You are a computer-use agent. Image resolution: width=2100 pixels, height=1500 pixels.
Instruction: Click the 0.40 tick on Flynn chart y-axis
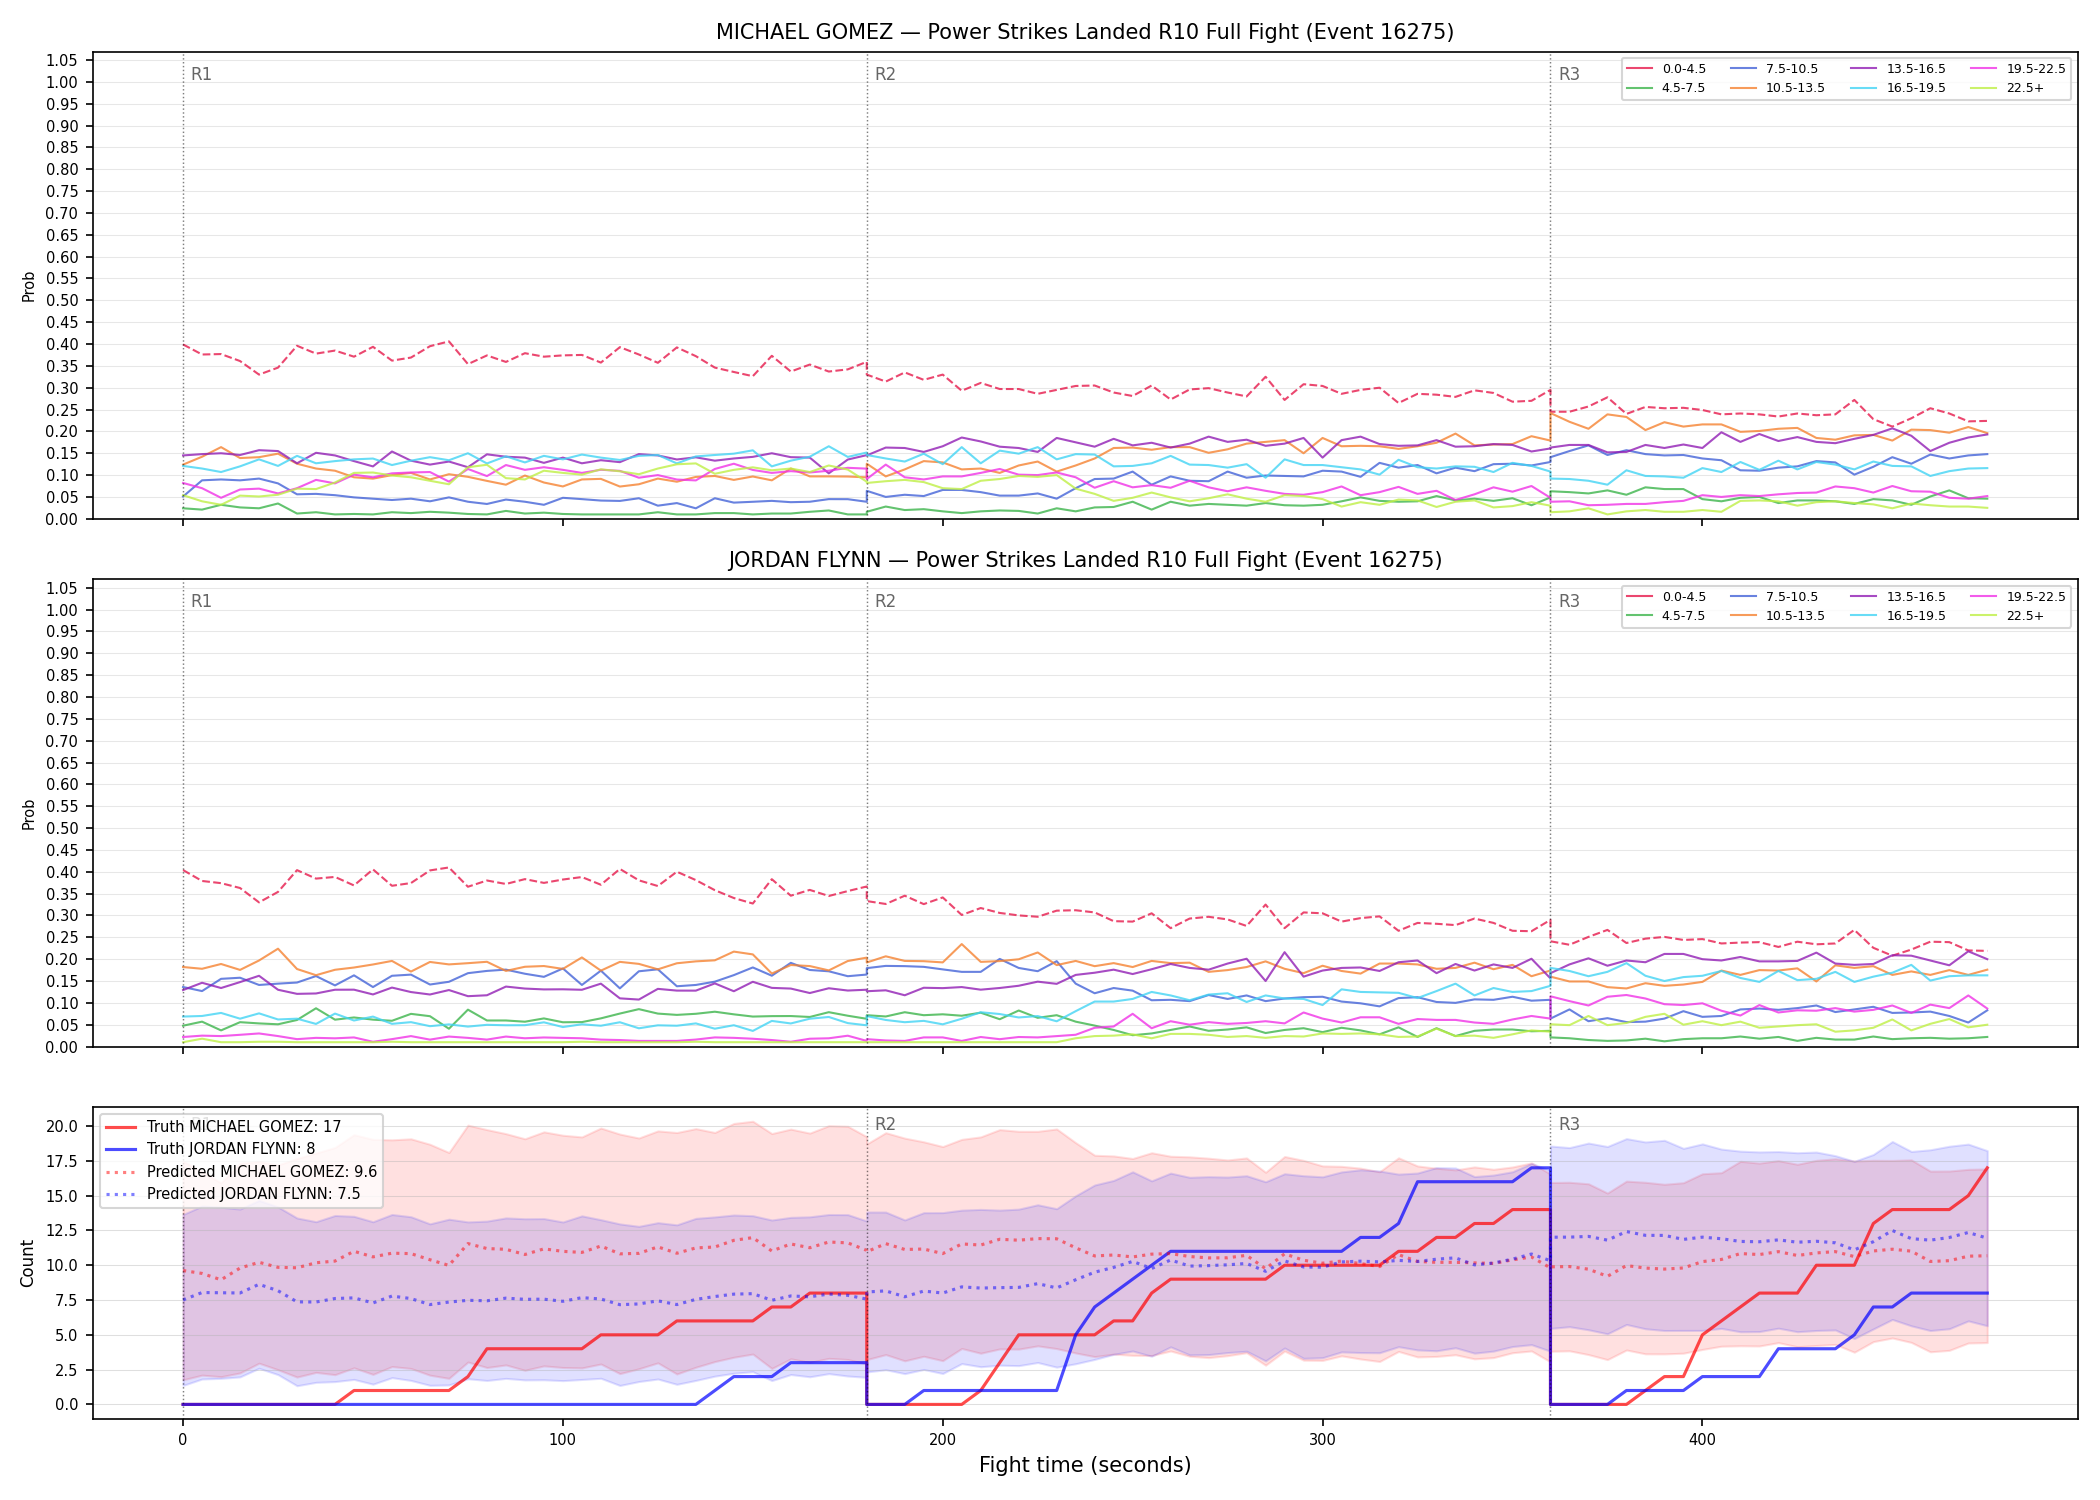tap(62, 872)
